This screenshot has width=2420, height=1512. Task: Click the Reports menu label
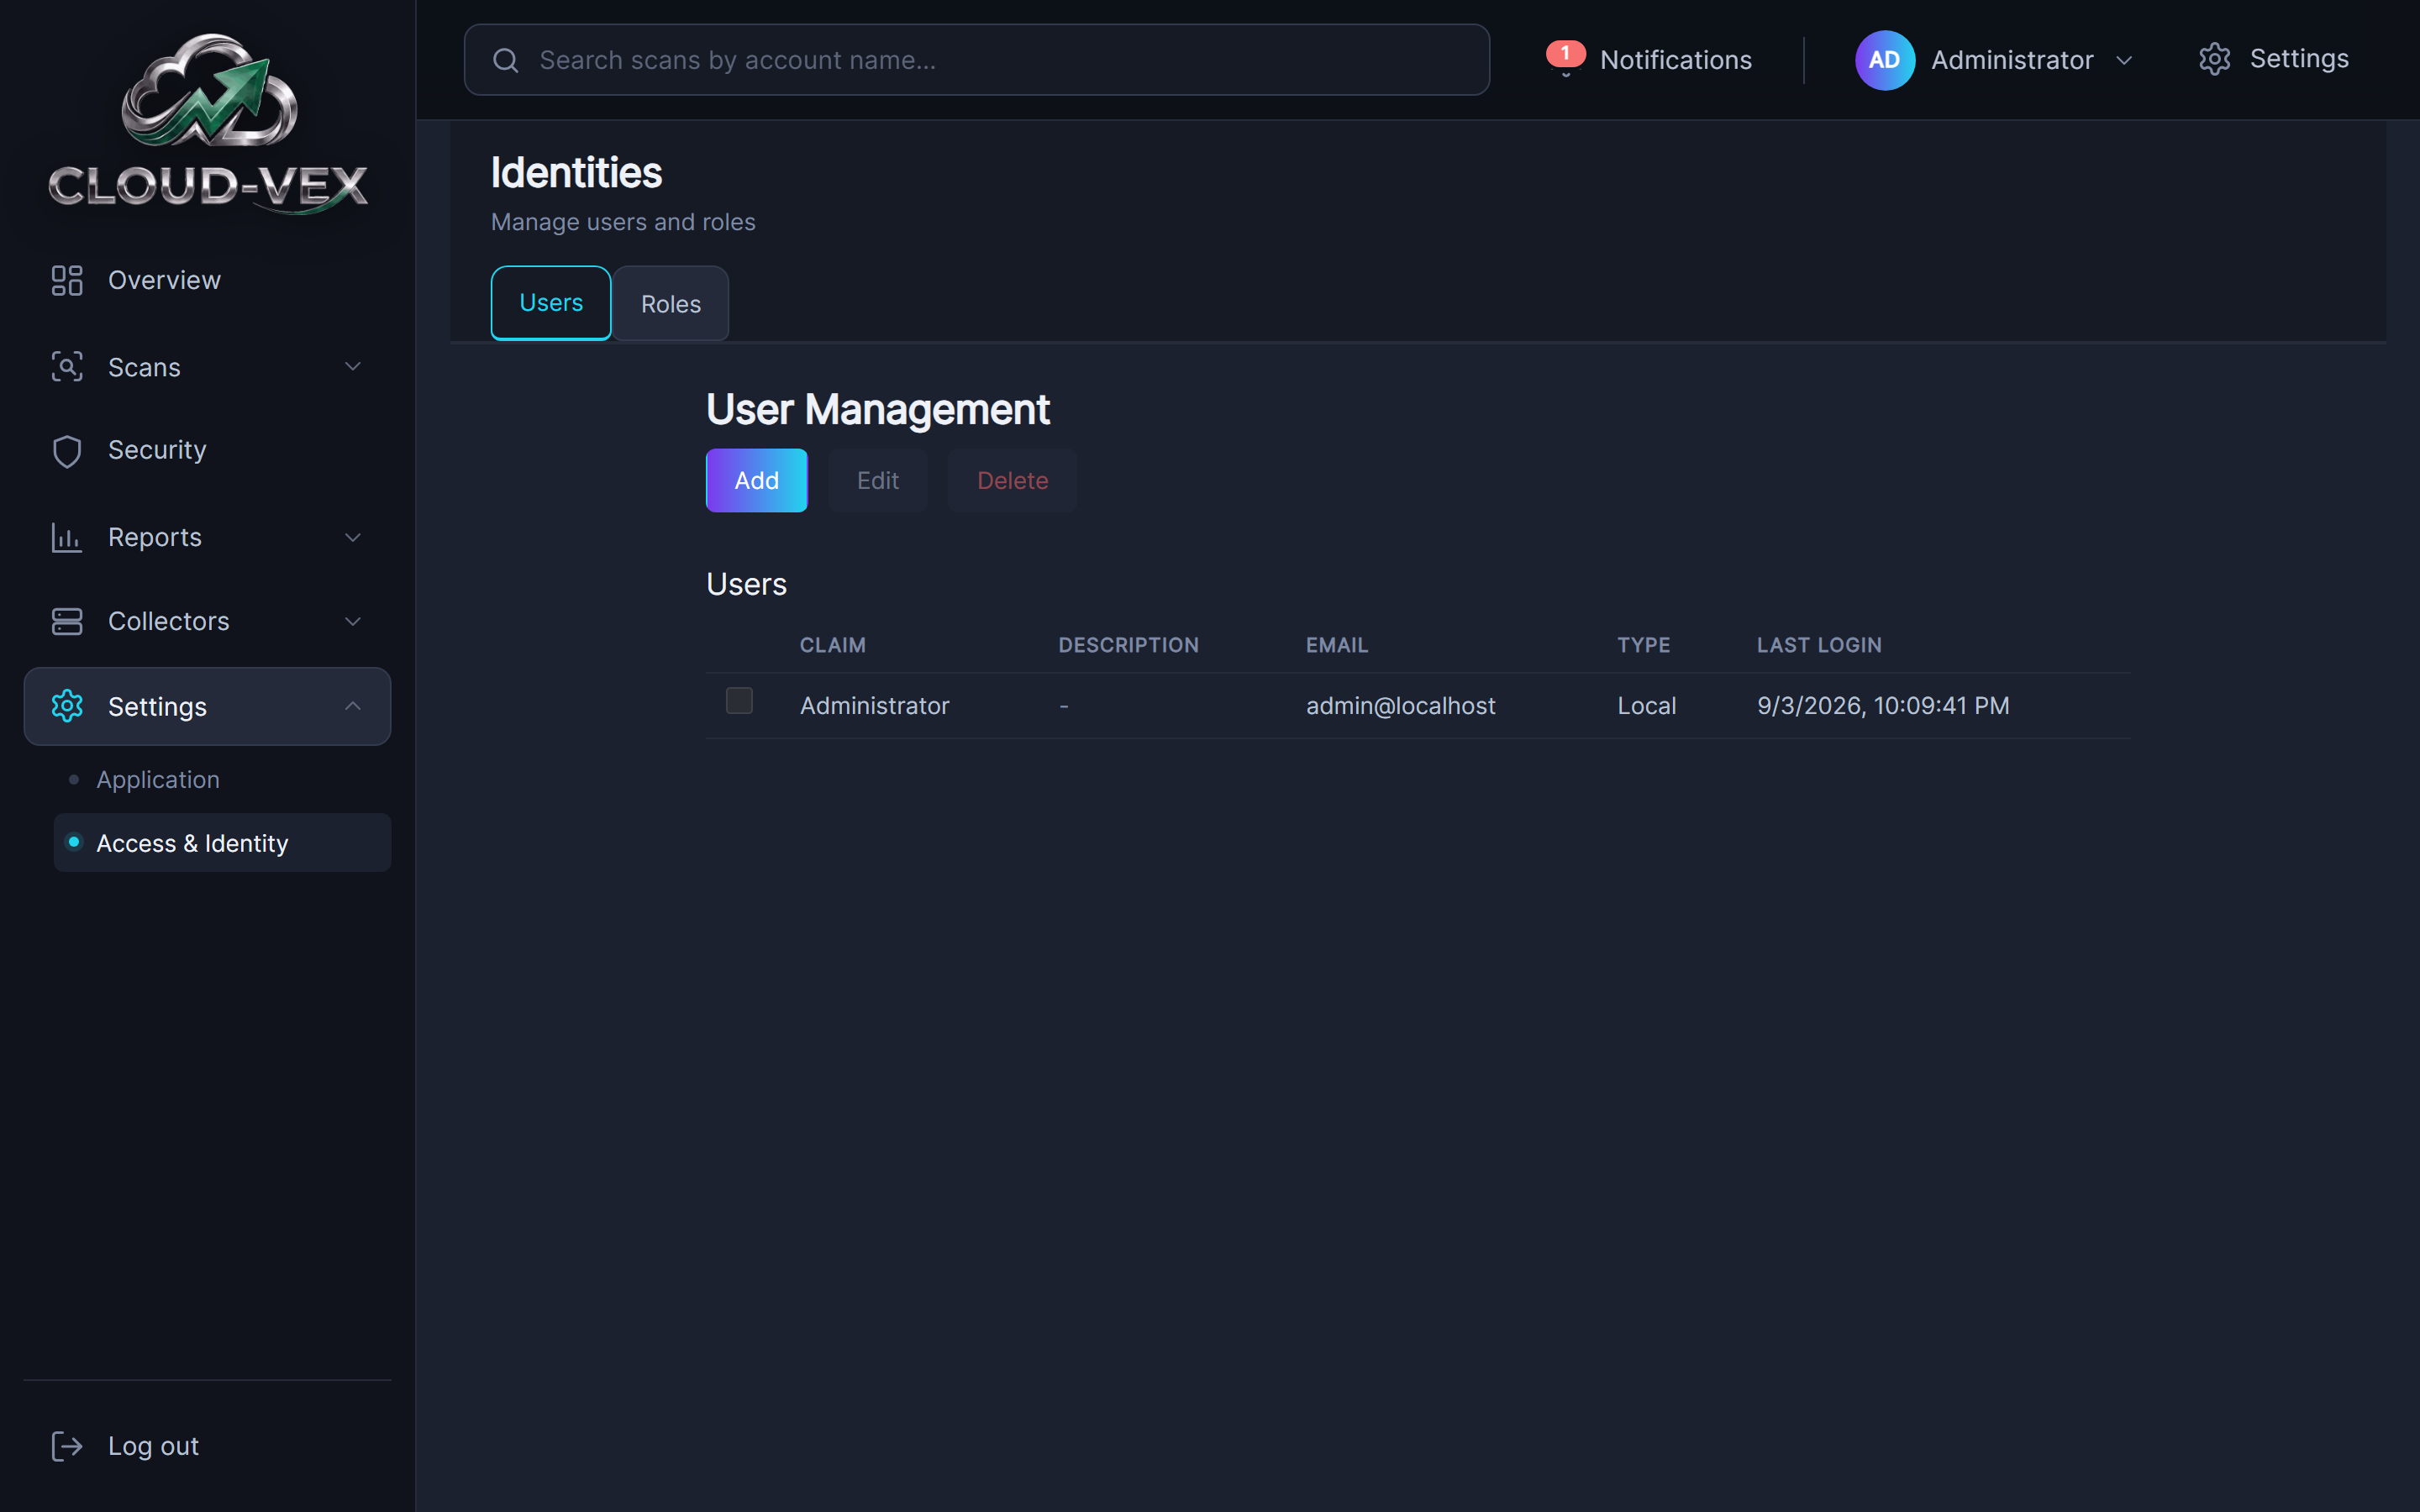point(155,537)
